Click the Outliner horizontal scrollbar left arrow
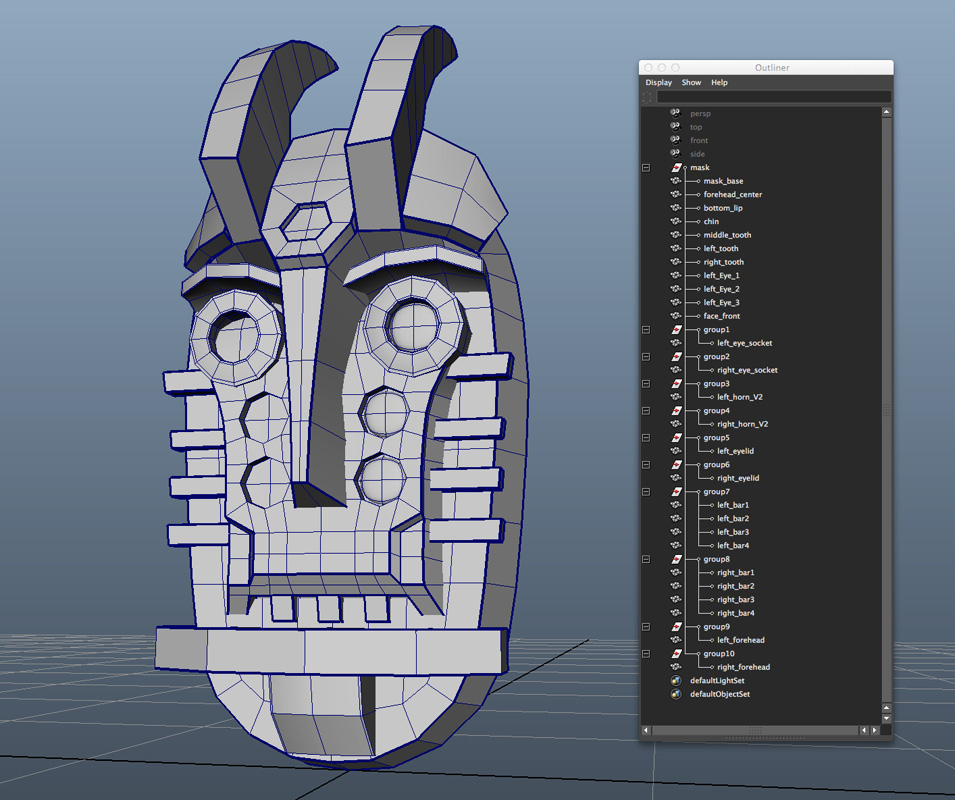 (646, 729)
